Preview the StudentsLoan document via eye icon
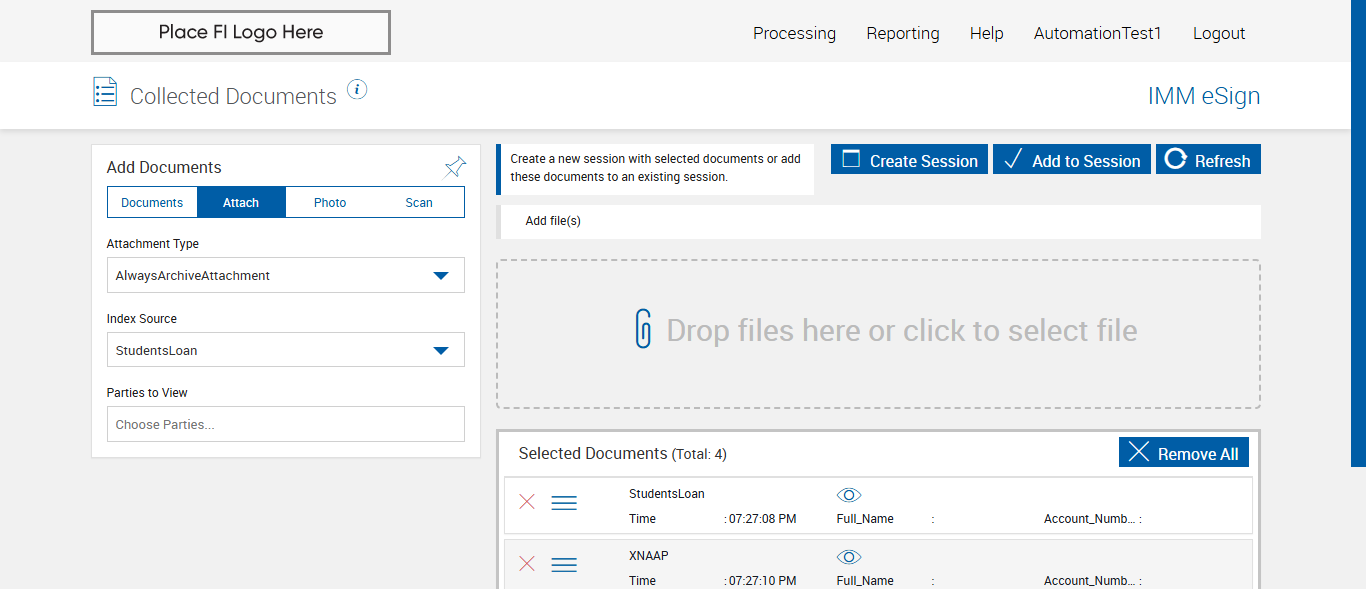 [x=849, y=495]
